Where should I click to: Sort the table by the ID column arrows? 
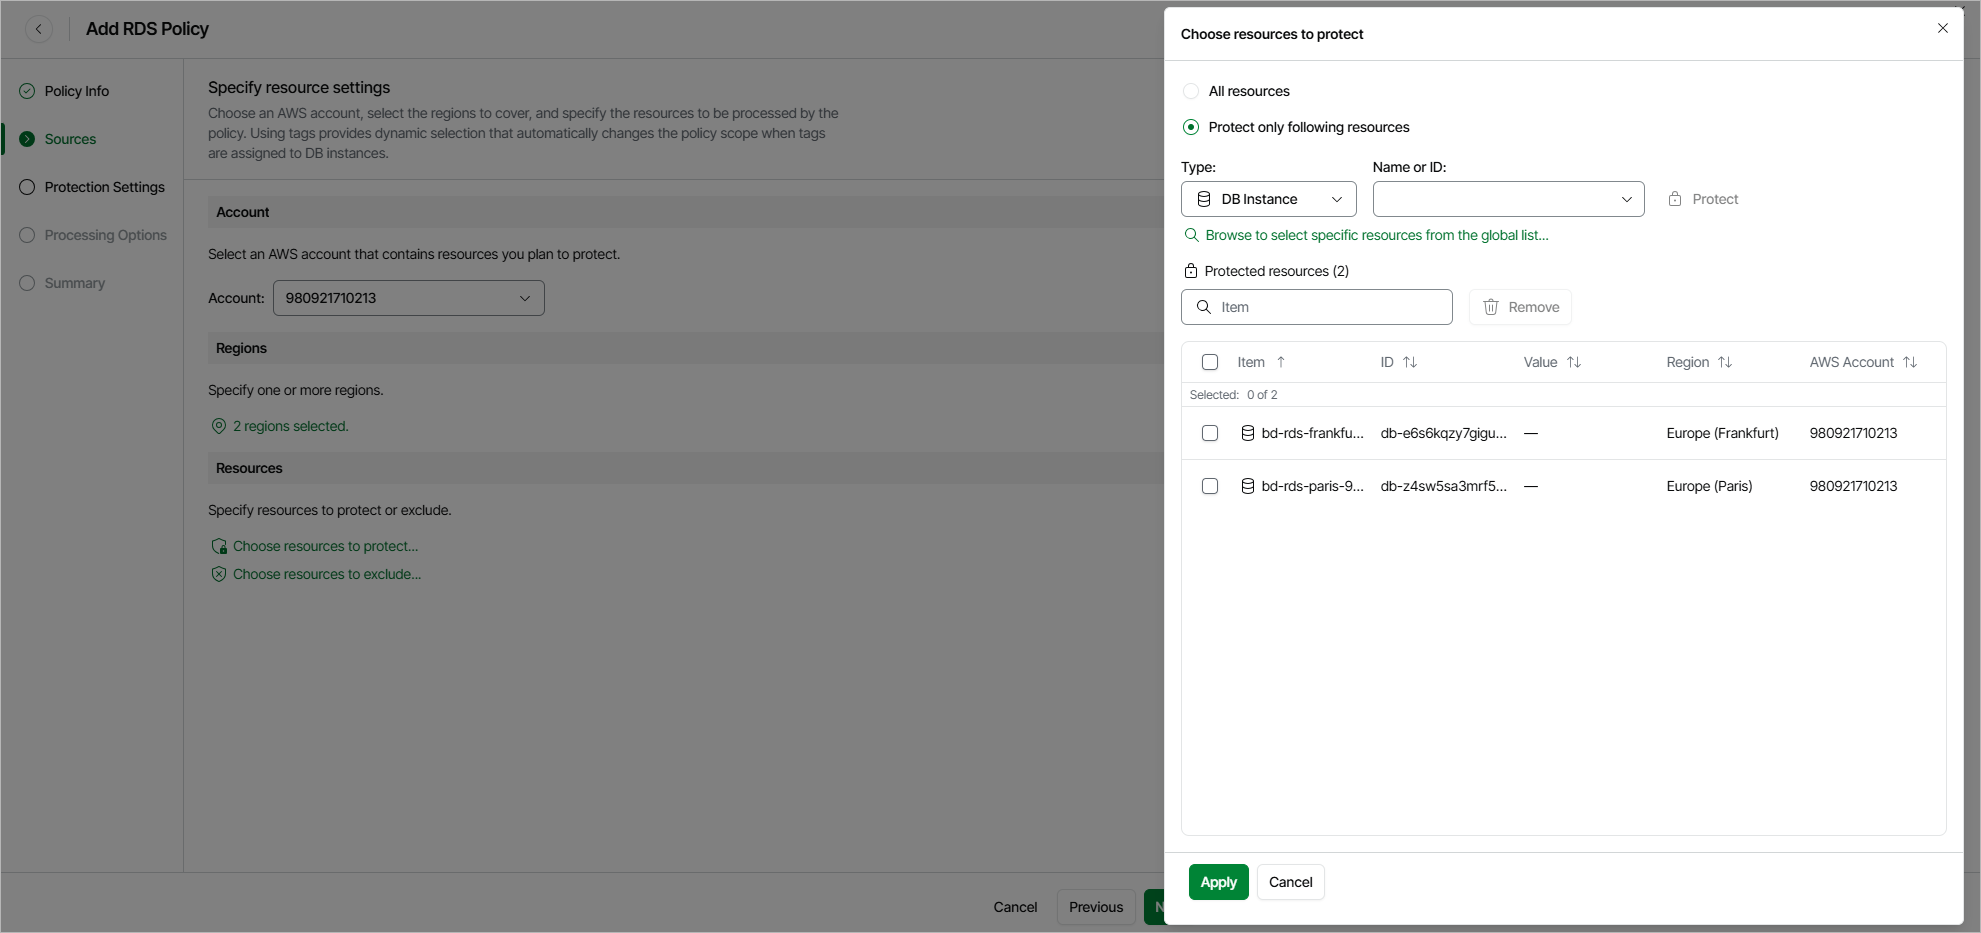1410,362
